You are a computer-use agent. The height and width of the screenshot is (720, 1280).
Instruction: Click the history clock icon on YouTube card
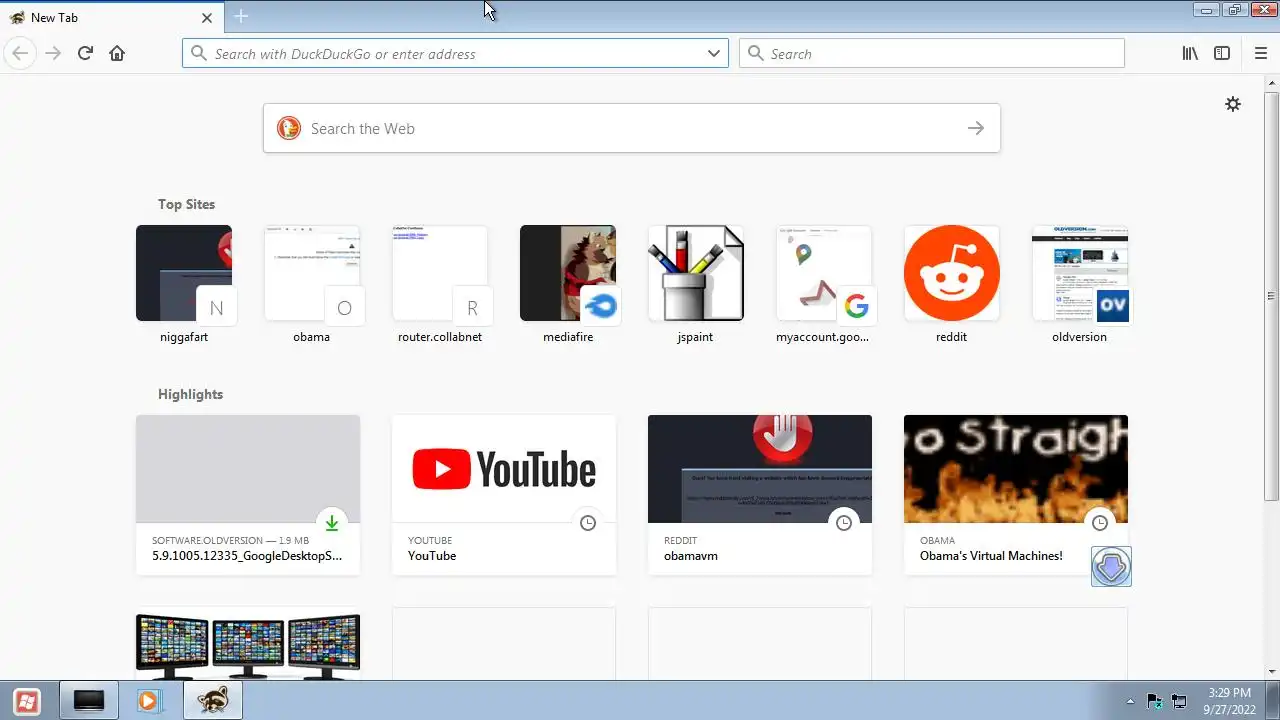(588, 523)
